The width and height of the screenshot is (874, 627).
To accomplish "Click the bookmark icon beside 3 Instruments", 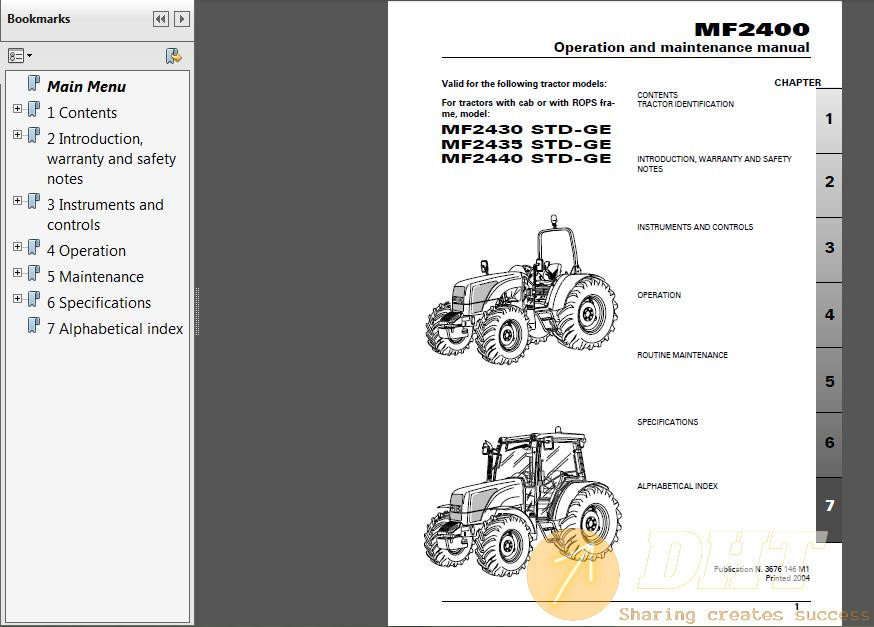I will point(34,201).
